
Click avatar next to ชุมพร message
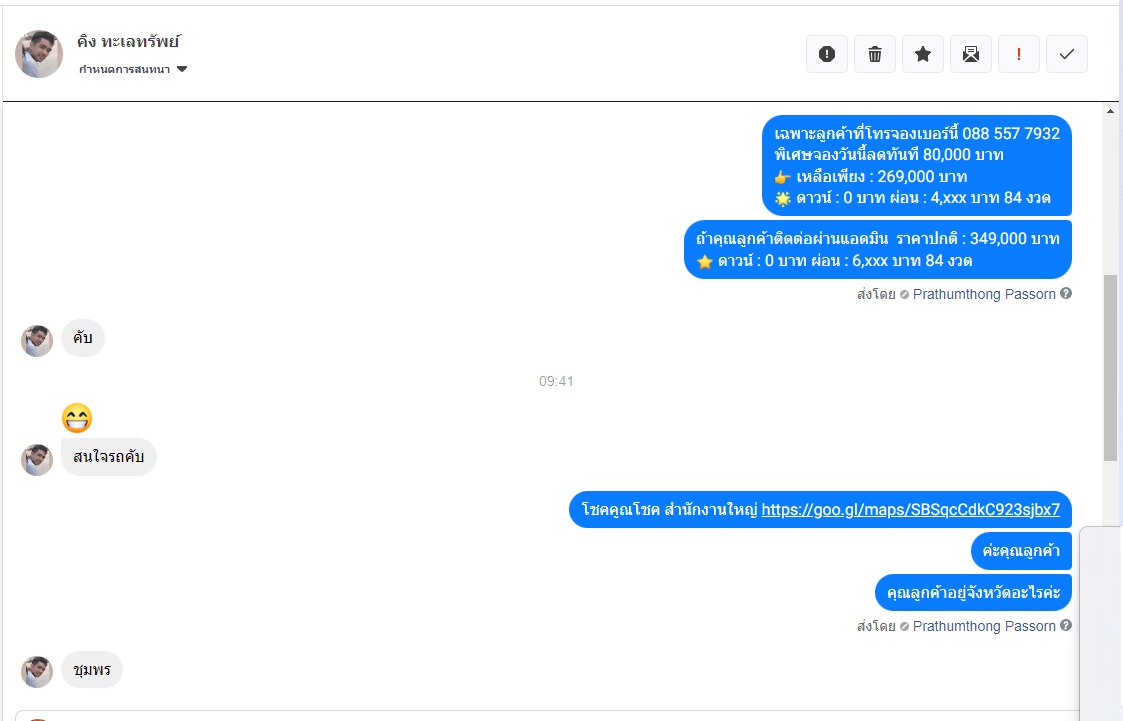coord(37,672)
